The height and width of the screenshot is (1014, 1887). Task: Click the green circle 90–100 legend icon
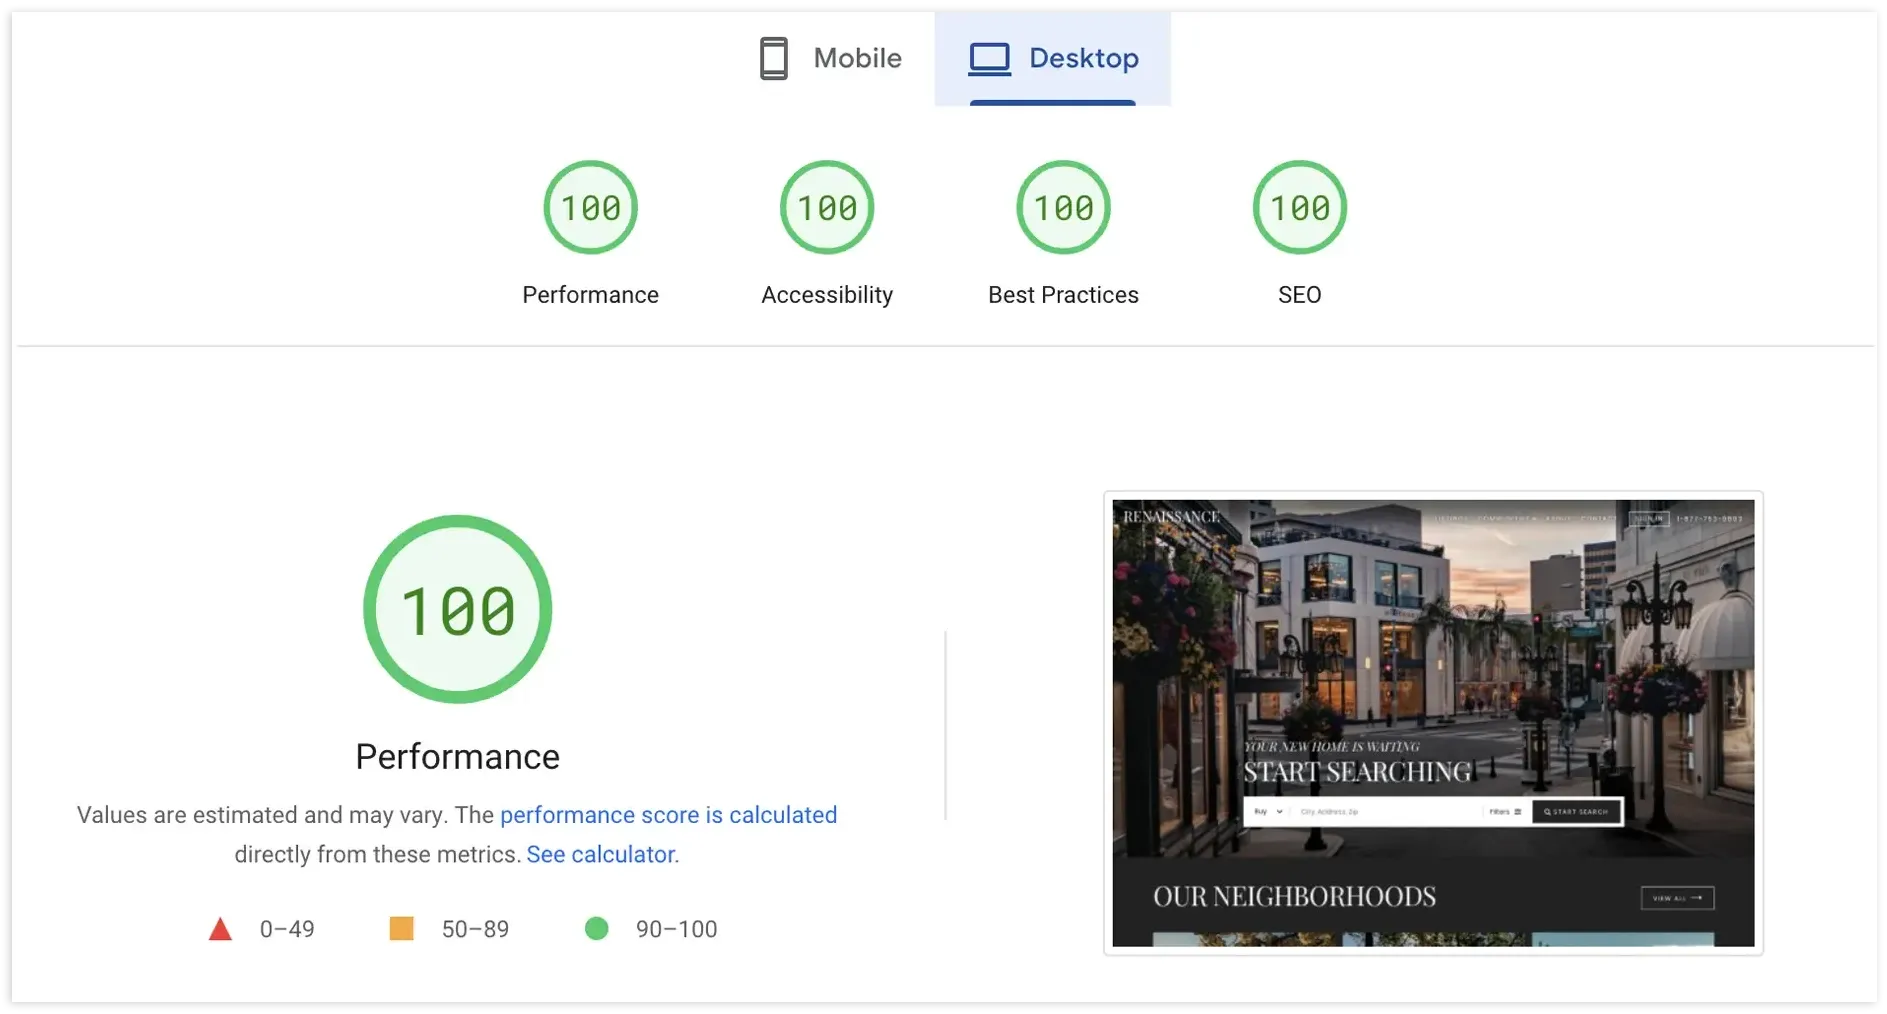pyautogui.click(x=596, y=929)
